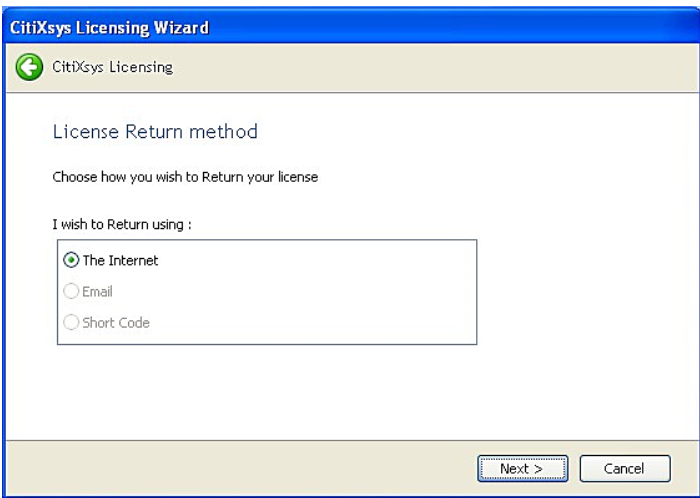This screenshot has height=498, width=700.
Task: Click the CitiXsys Licensing Wizard title text
Action: (x=109, y=28)
